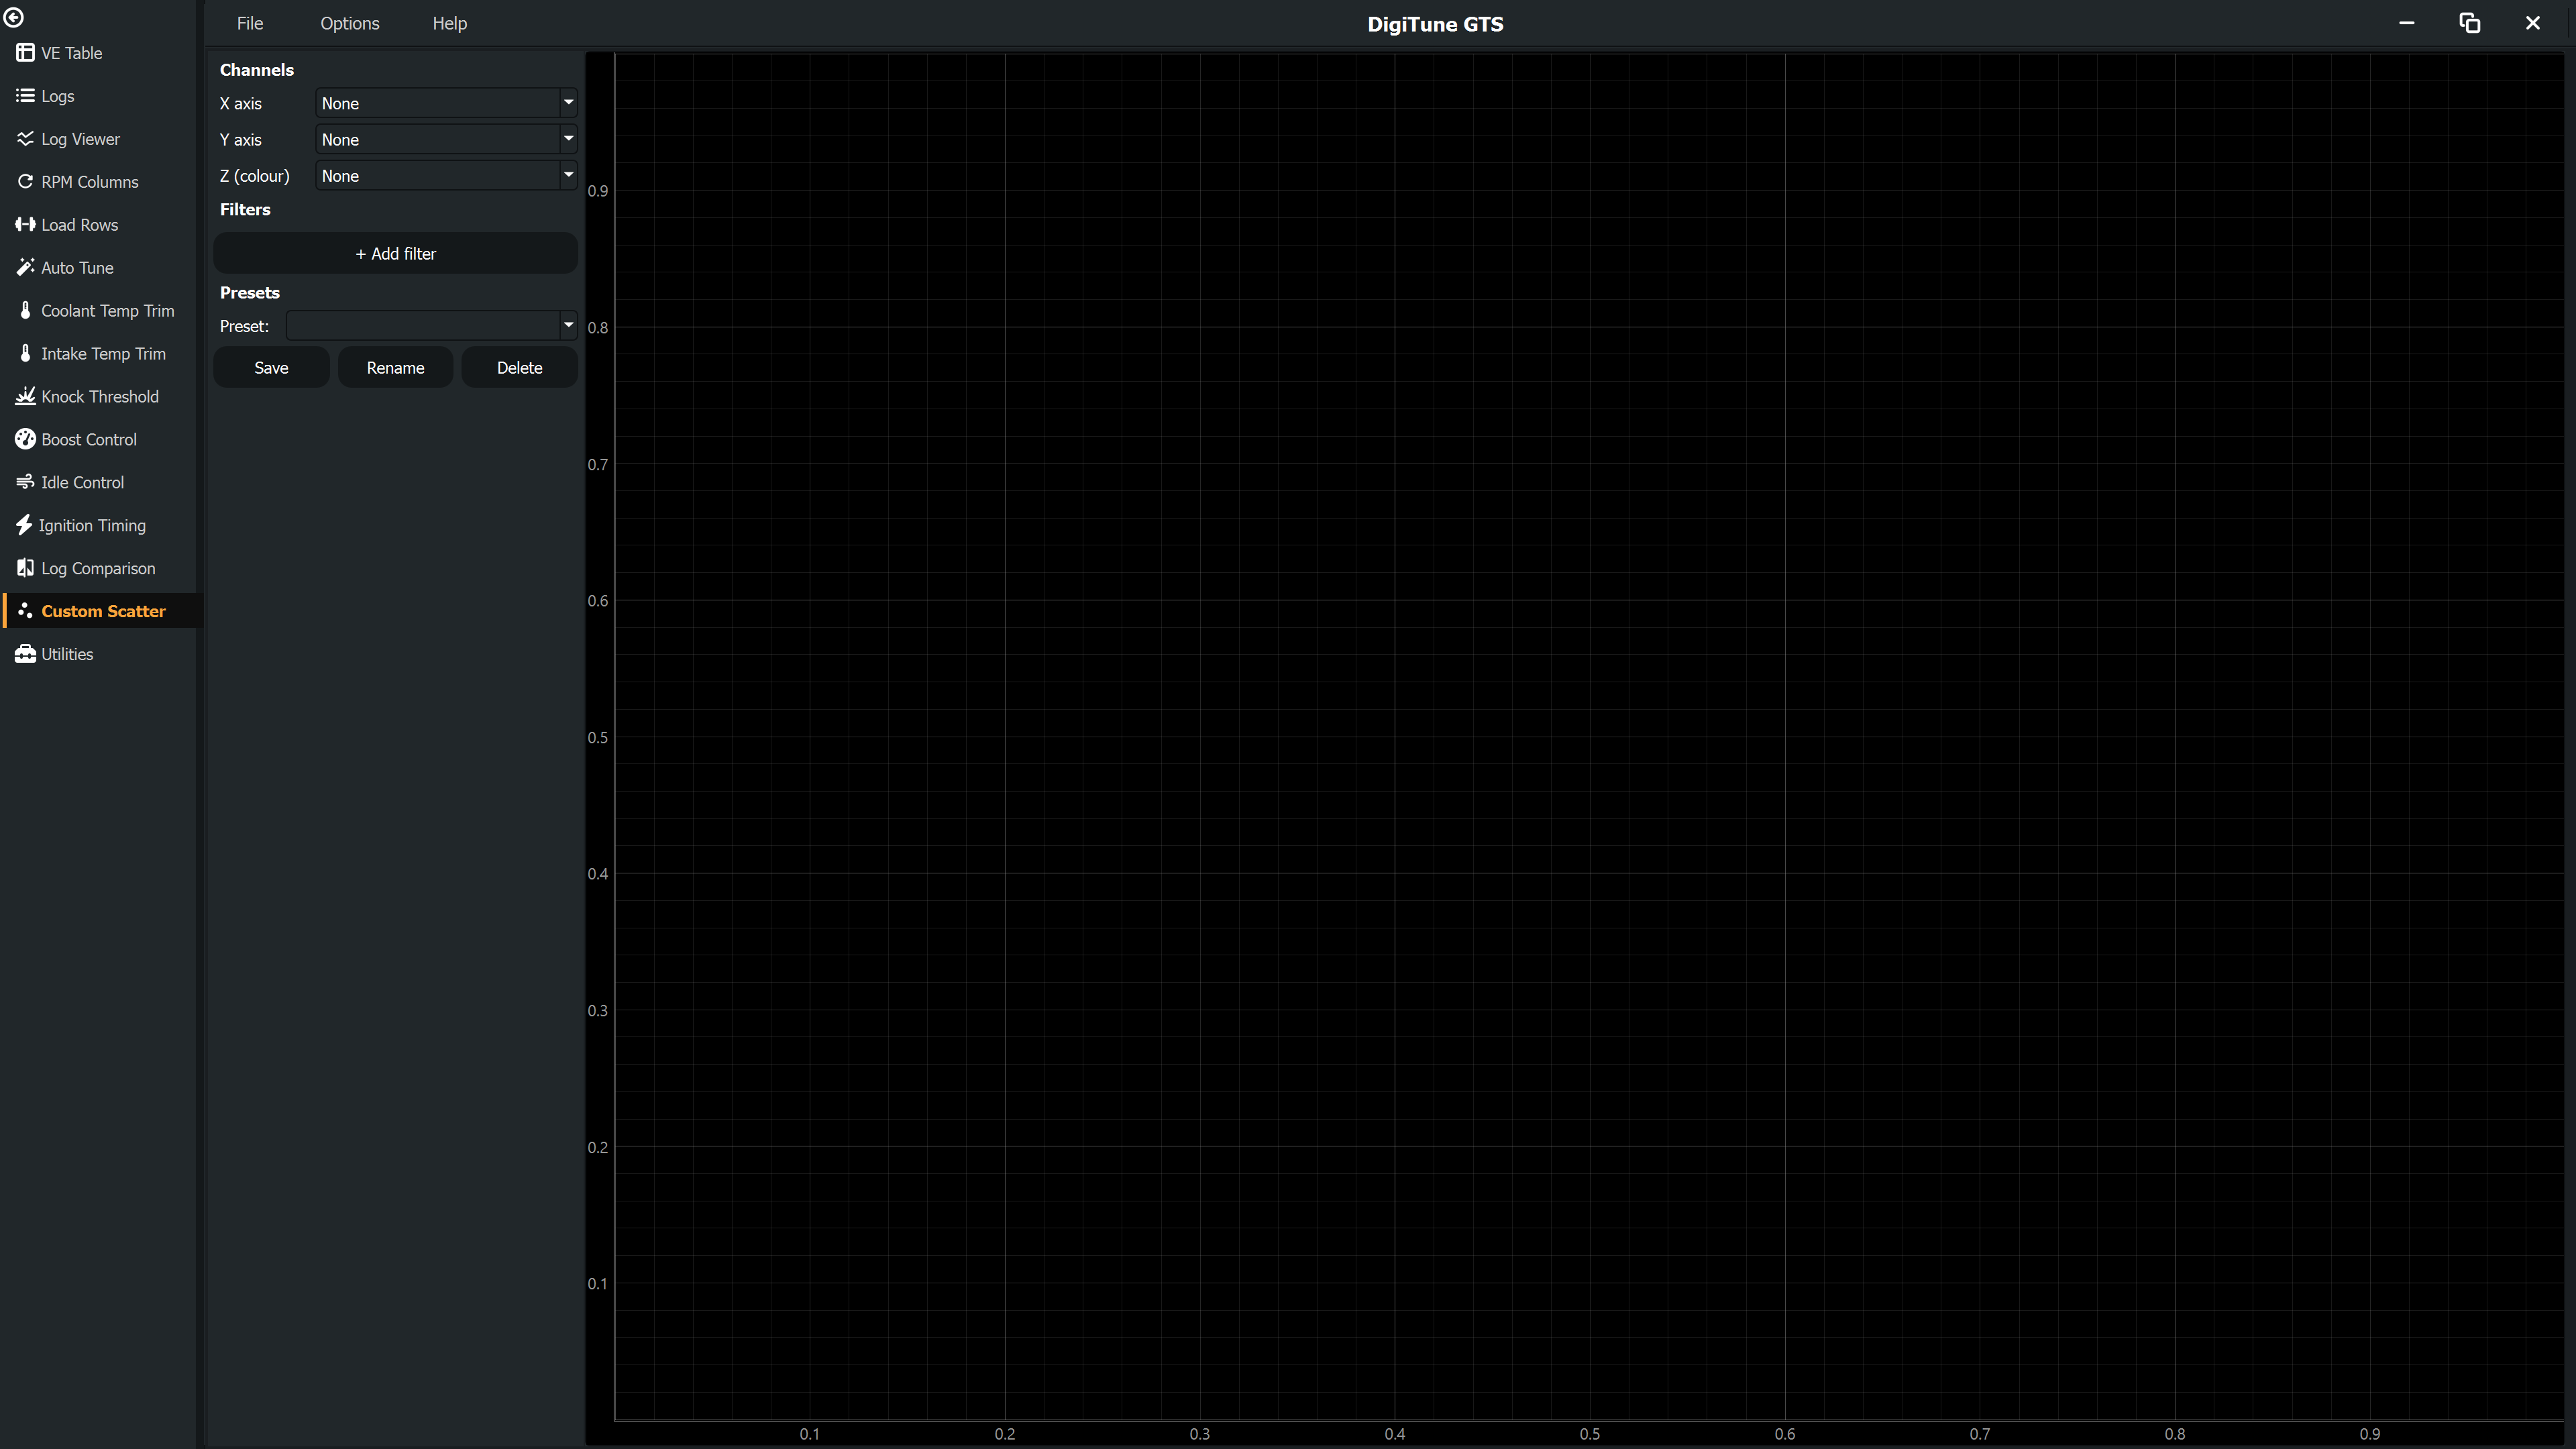
Task: Open the Log Viewer page
Action: point(100,139)
